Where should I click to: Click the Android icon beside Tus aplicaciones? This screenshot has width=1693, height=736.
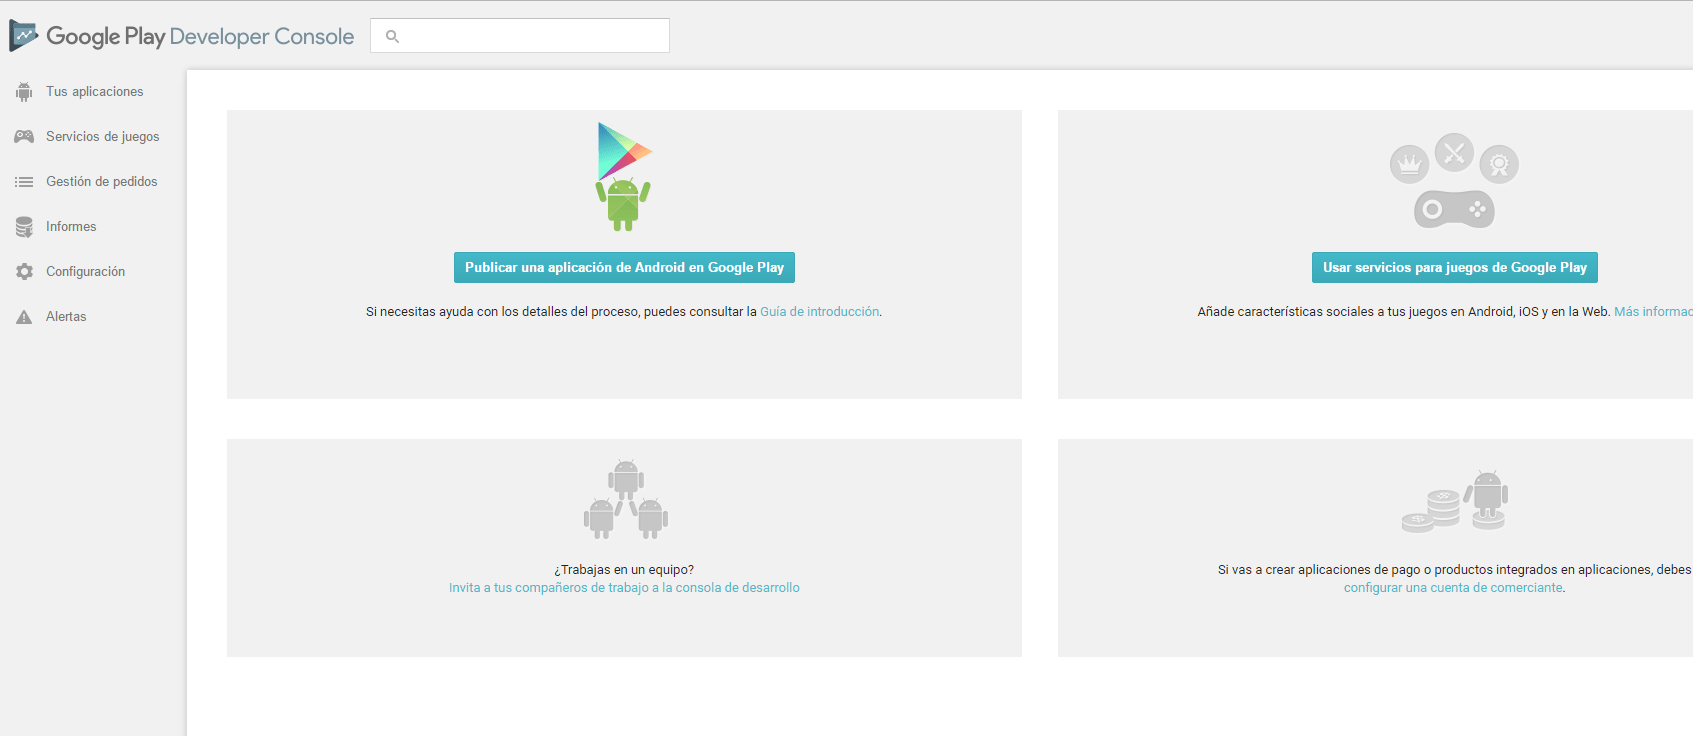coord(24,92)
